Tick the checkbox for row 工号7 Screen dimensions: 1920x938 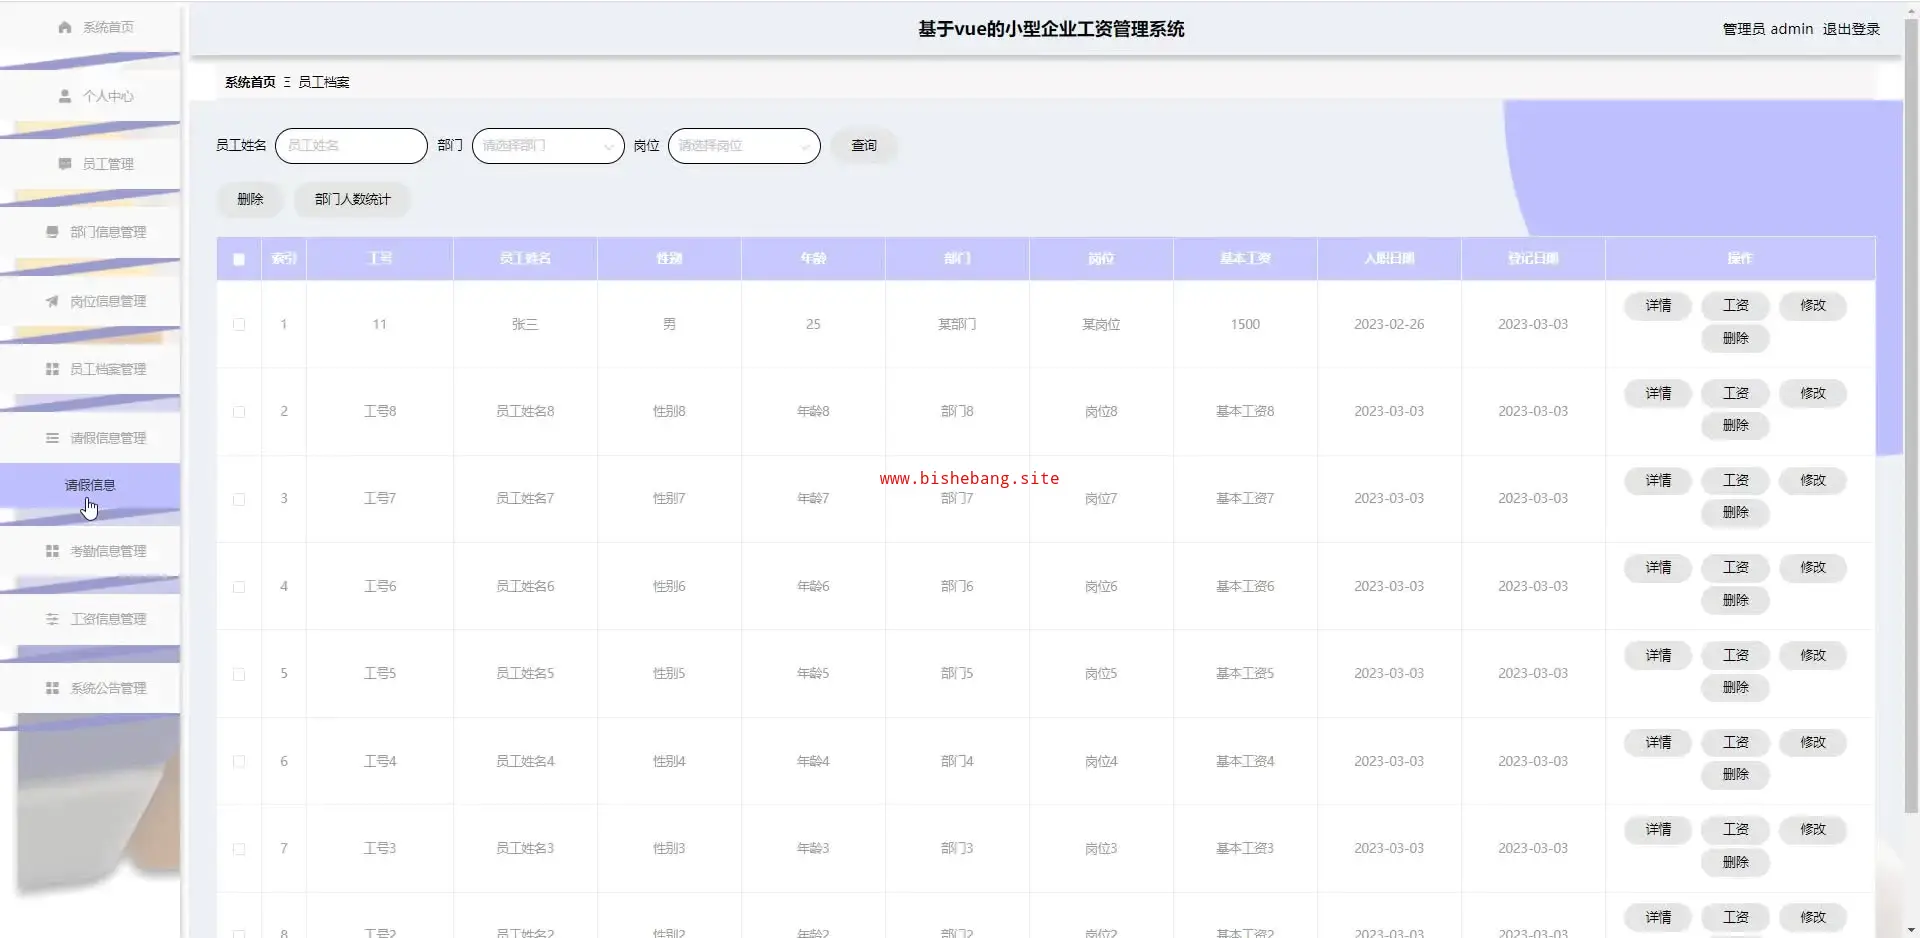239,499
